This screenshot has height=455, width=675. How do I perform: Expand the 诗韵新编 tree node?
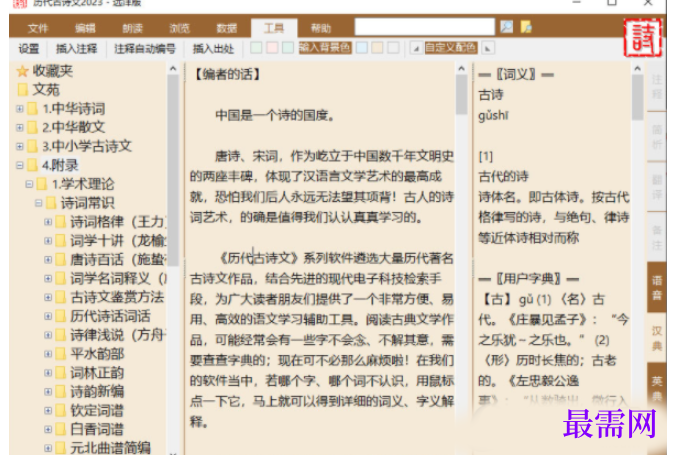pyautogui.click(x=48, y=392)
